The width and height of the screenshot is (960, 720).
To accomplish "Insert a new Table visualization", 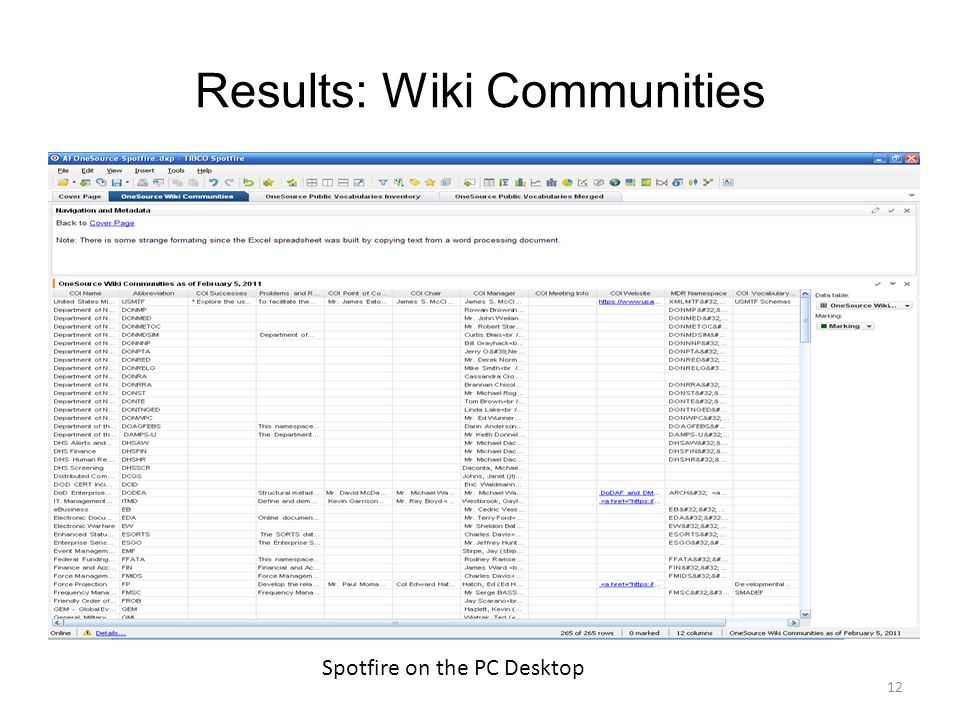I will [489, 182].
